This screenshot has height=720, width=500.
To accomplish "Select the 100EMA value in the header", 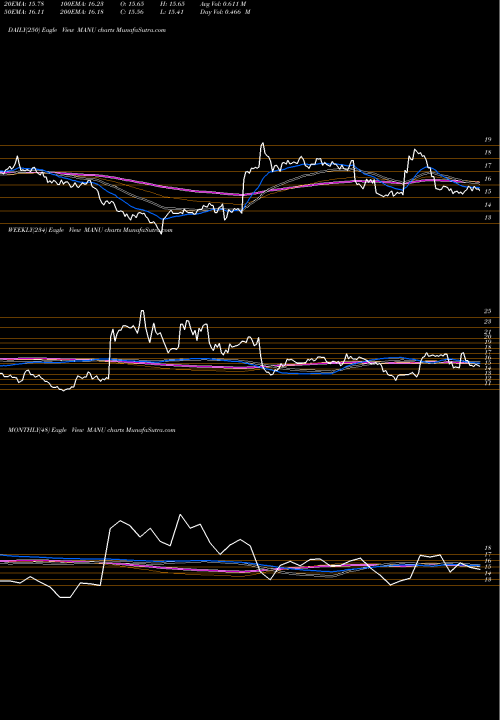I will (x=83, y=4).
